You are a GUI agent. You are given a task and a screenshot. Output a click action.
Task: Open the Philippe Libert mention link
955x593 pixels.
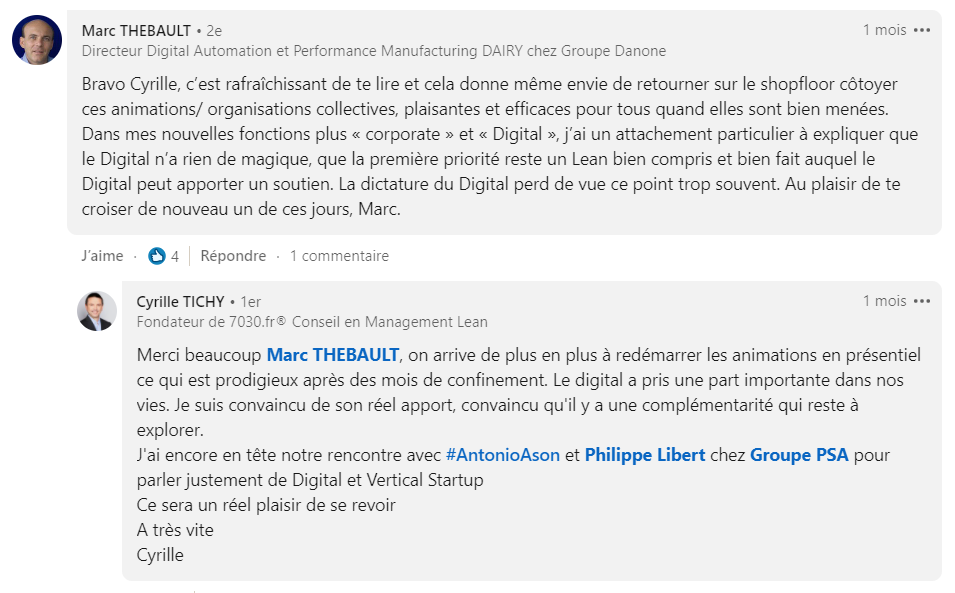click(645, 455)
